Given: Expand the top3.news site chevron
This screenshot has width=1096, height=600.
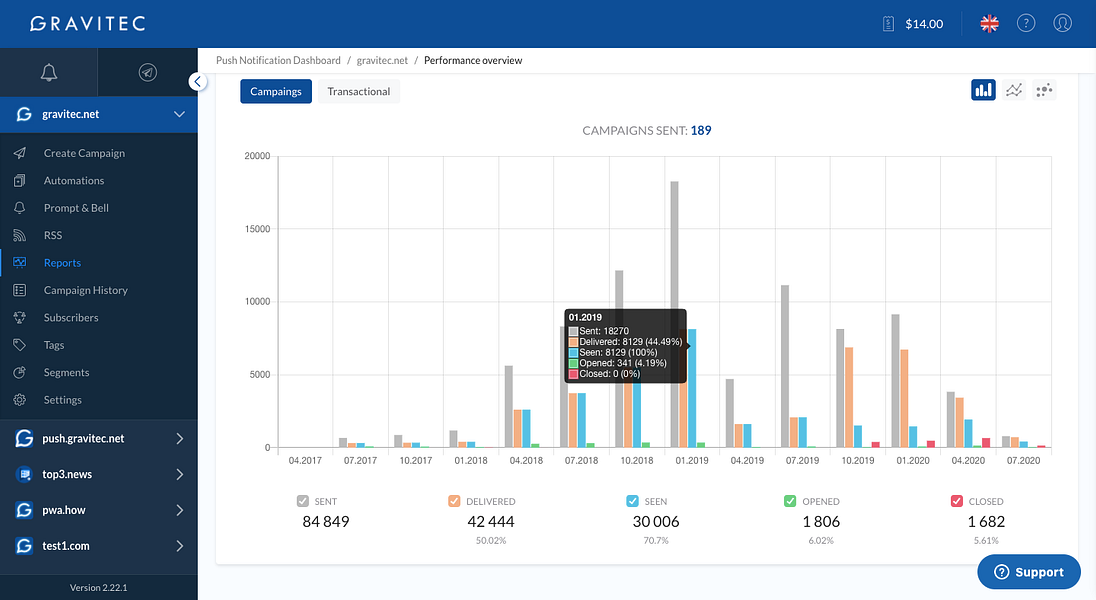Looking at the screenshot, I should coord(180,474).
